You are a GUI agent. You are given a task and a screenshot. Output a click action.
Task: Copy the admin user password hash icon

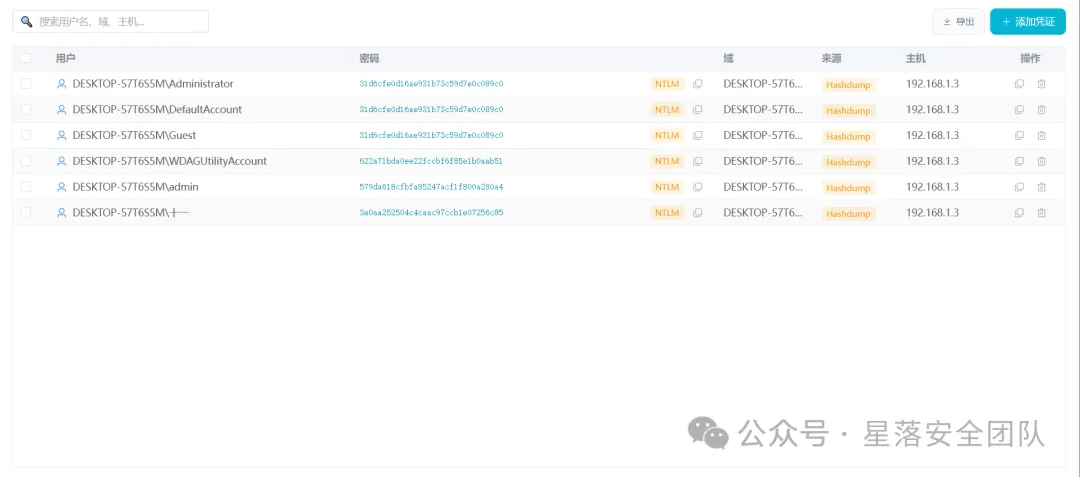697,187
